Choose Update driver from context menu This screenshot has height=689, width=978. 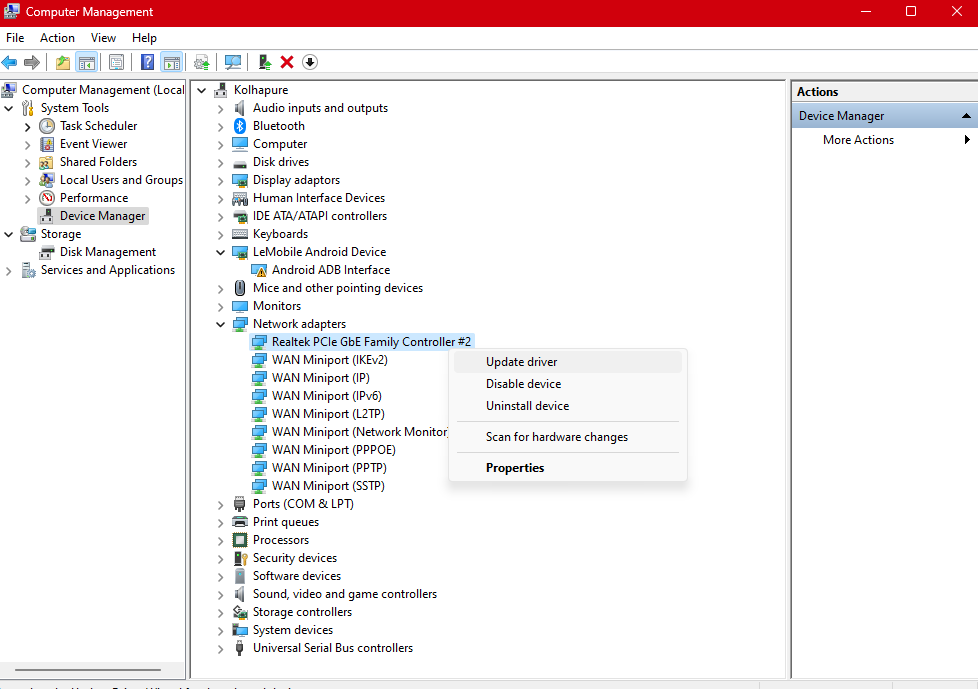(568, 362)
